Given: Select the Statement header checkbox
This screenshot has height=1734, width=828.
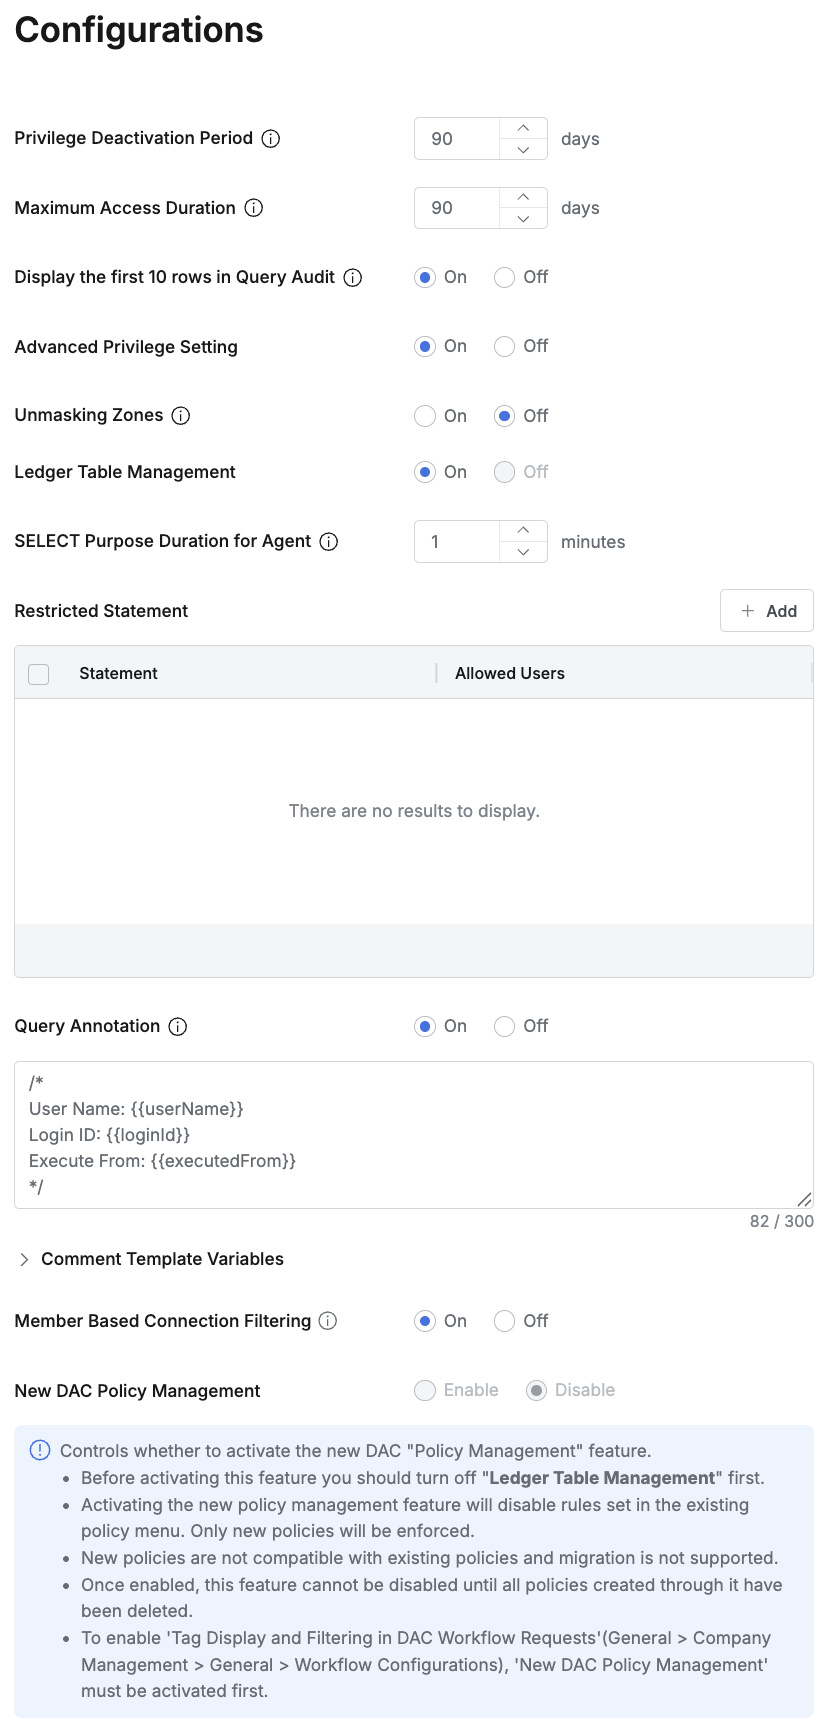Looking at the screenshot, I should [x=39, y=674].
